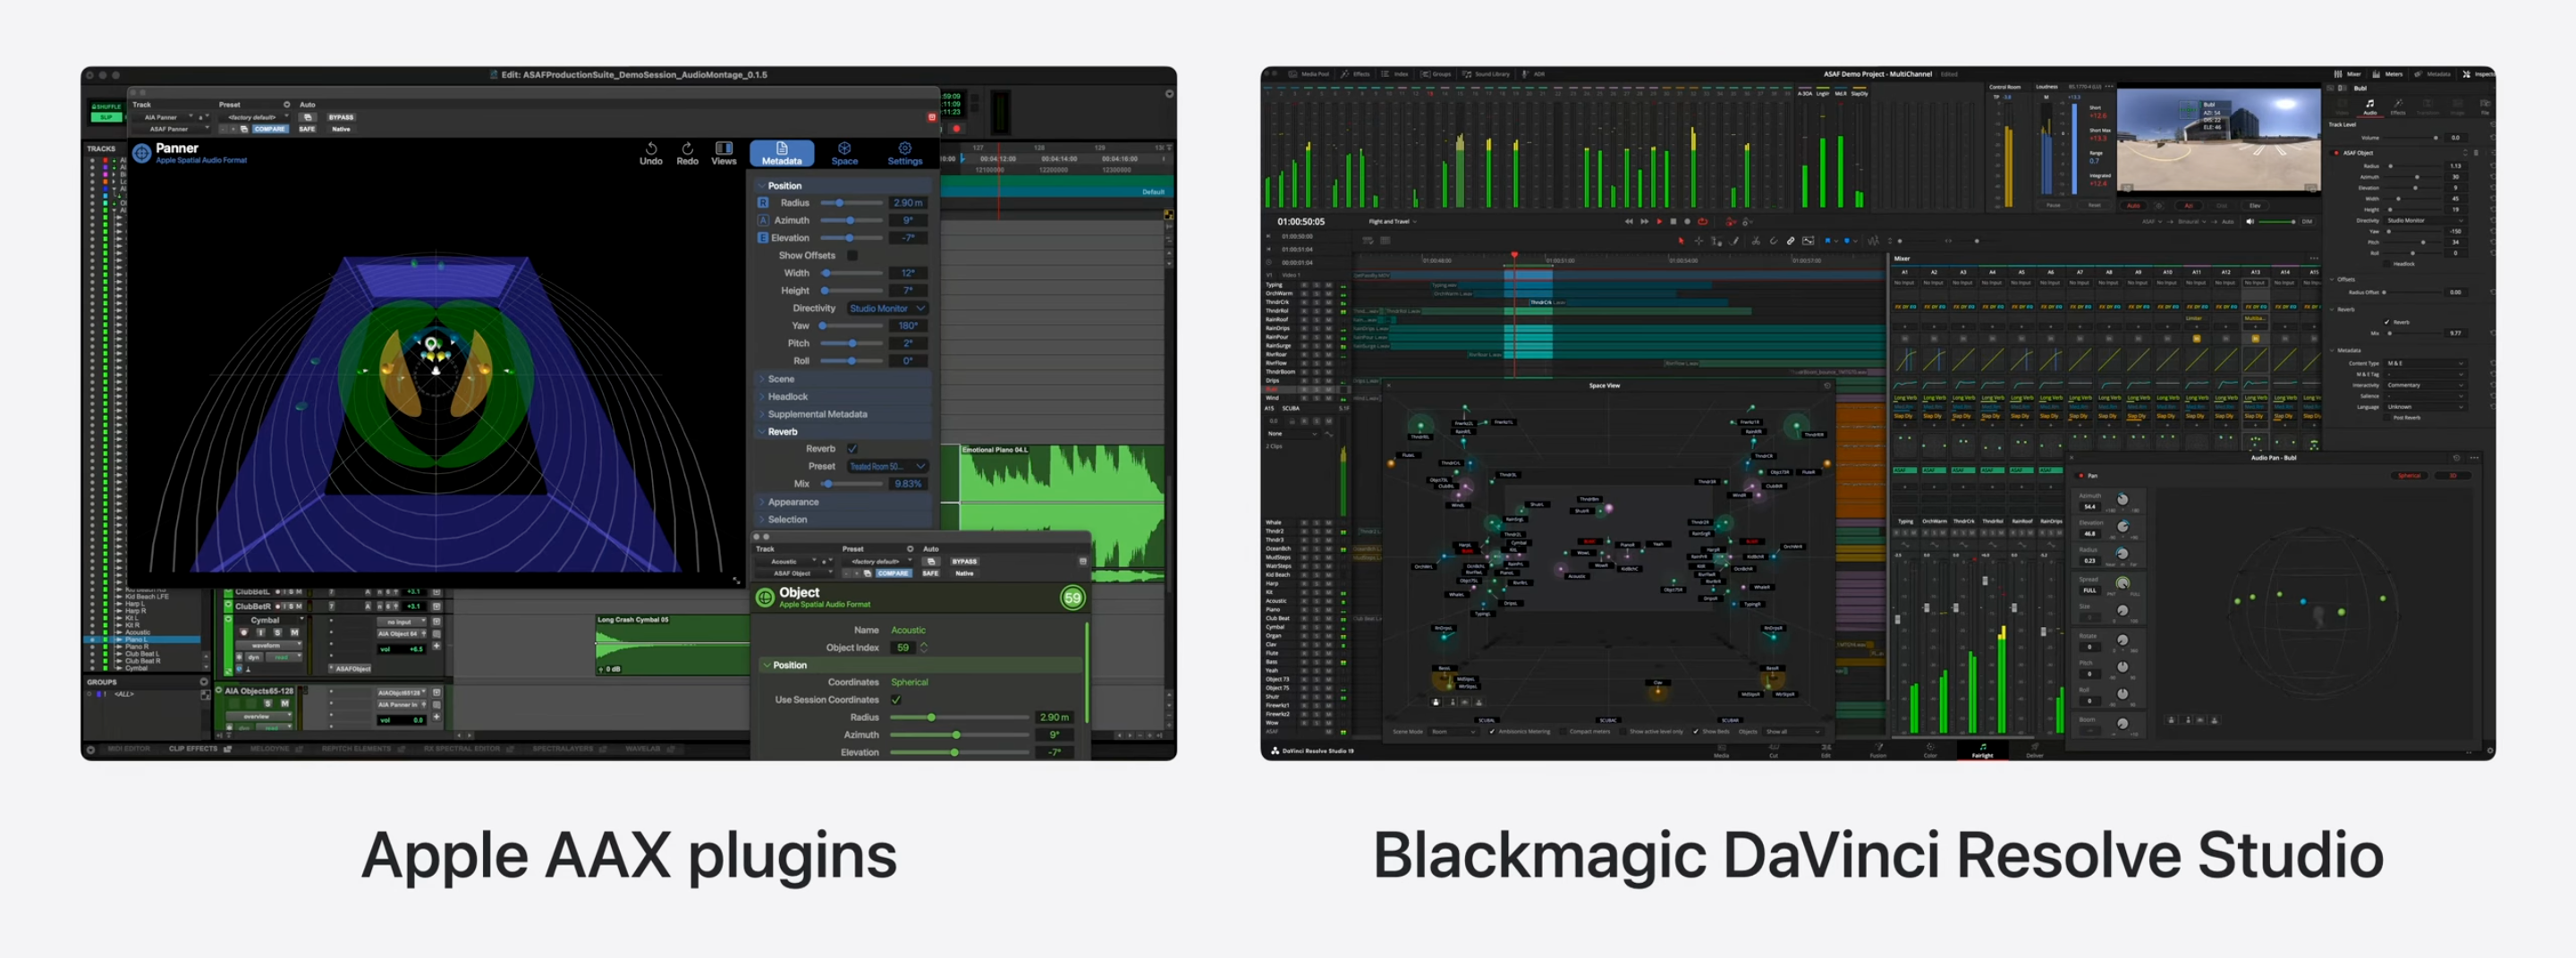The image size is (2576, 958).
Task: Expand the Scene section in Panner
Action: point(780,379)
